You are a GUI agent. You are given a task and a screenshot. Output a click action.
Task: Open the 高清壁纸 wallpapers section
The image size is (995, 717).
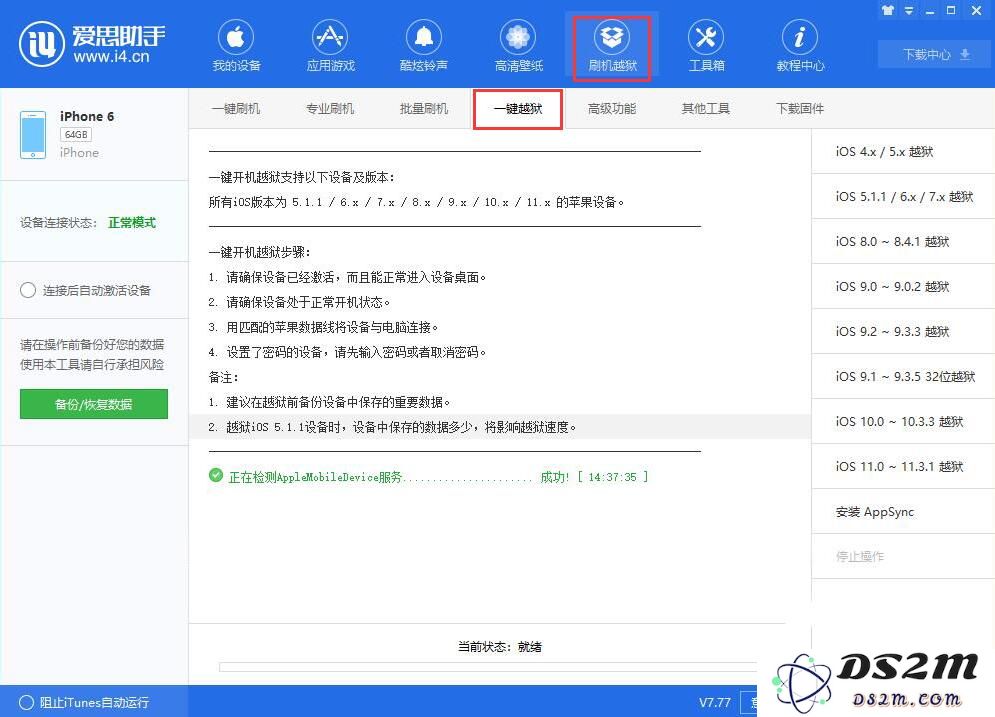pyautogui.click(x=518, y=46)
